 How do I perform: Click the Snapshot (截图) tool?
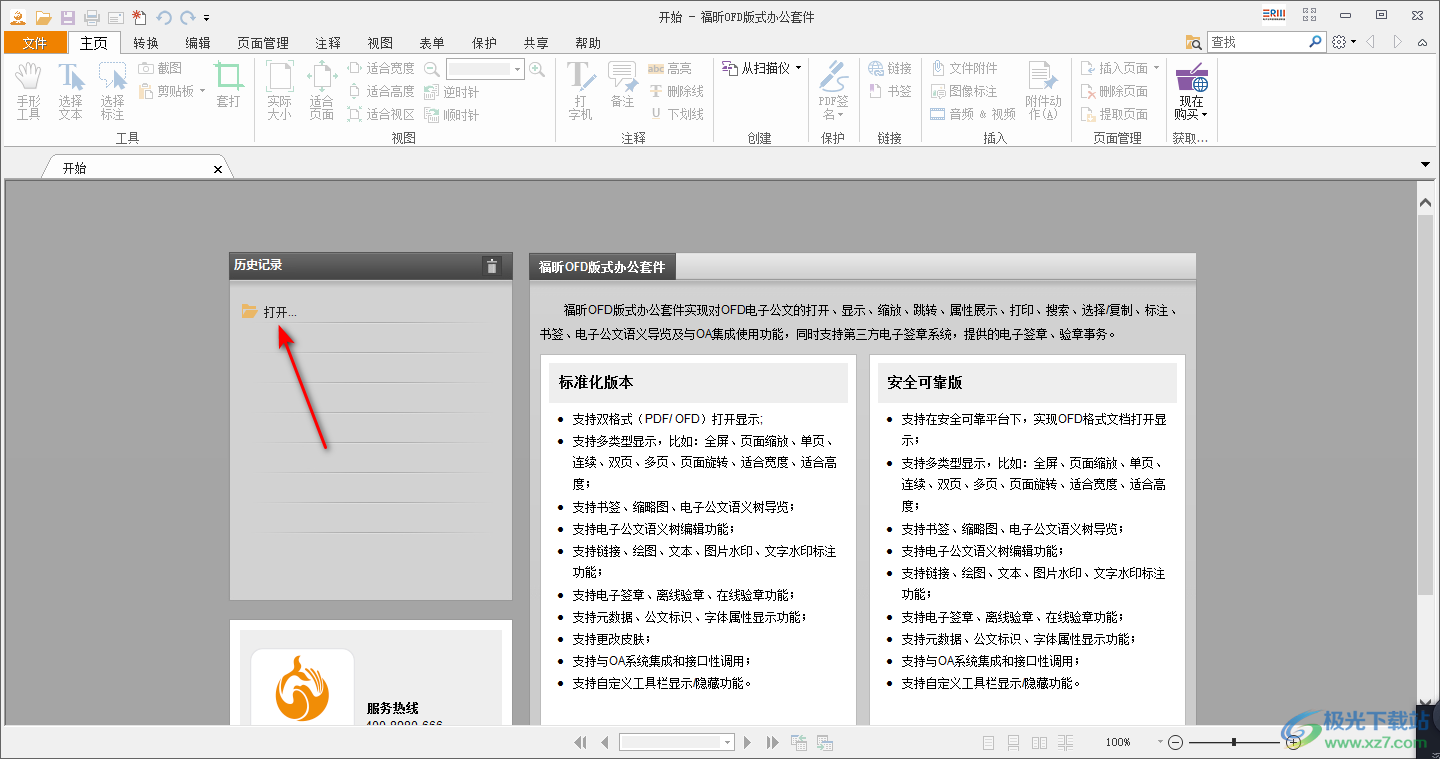click(x=160, y=68)
